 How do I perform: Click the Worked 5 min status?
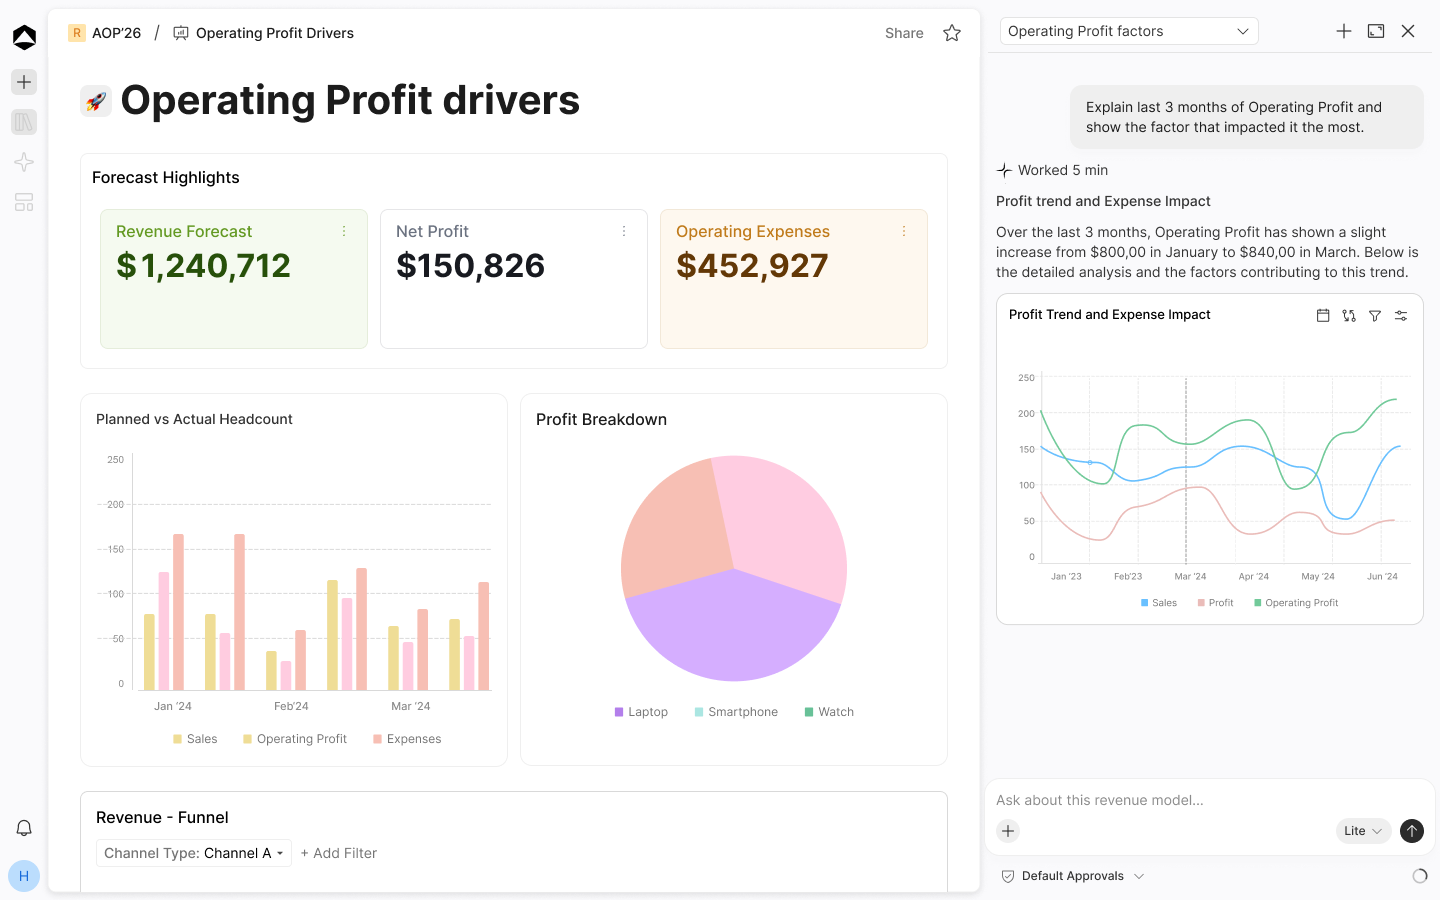[x=1052, y=170]
